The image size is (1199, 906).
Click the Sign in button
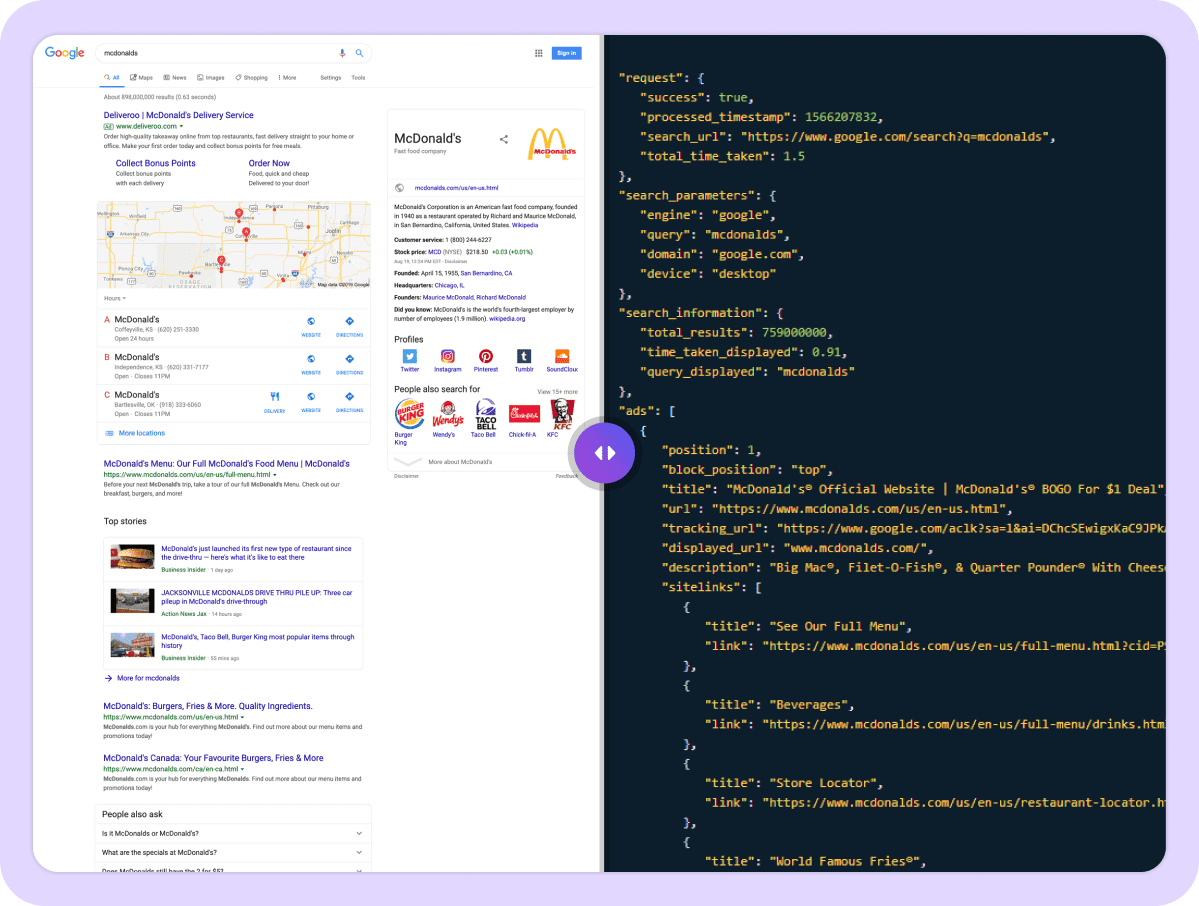567,53
